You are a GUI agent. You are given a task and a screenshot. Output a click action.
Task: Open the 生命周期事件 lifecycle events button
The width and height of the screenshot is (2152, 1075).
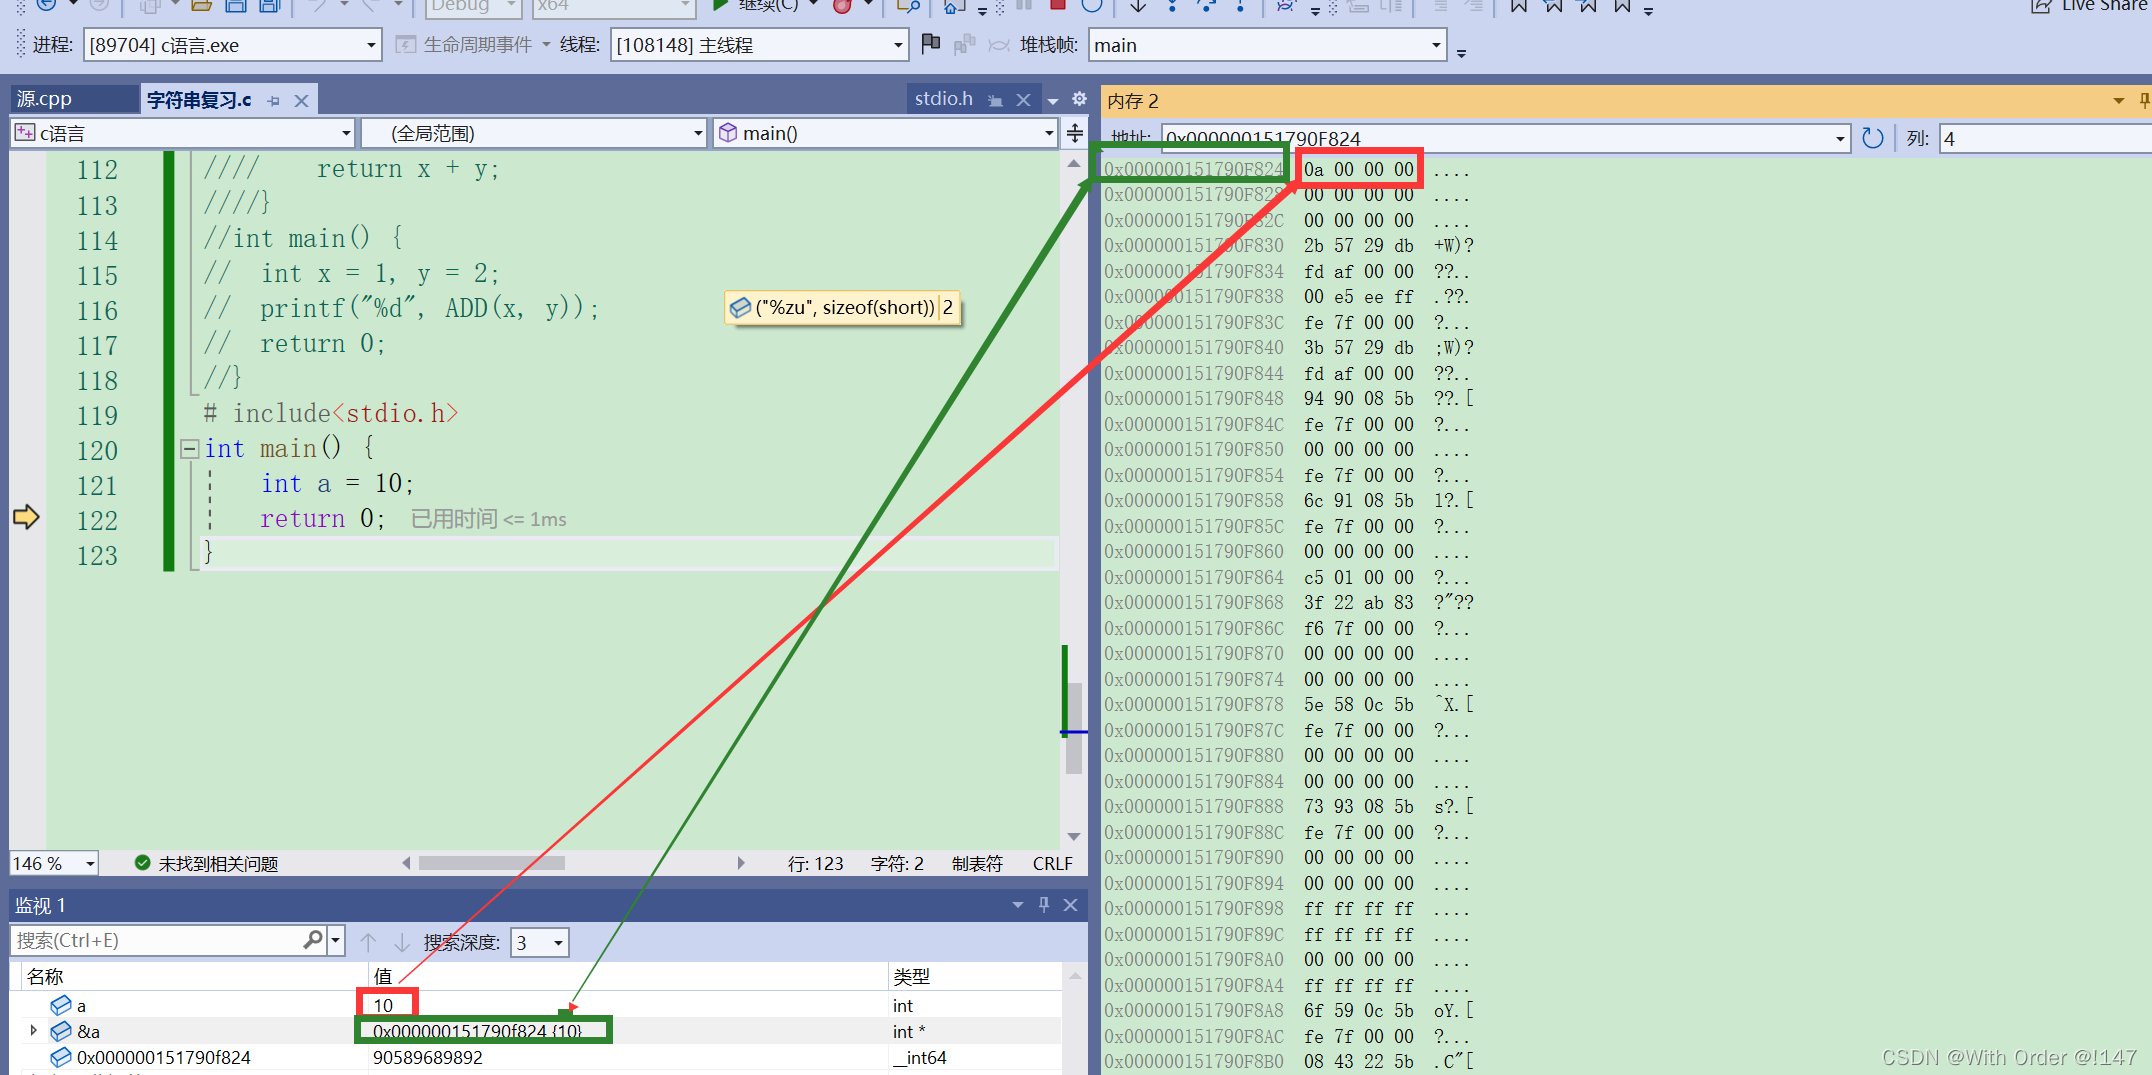pos(465,45)
